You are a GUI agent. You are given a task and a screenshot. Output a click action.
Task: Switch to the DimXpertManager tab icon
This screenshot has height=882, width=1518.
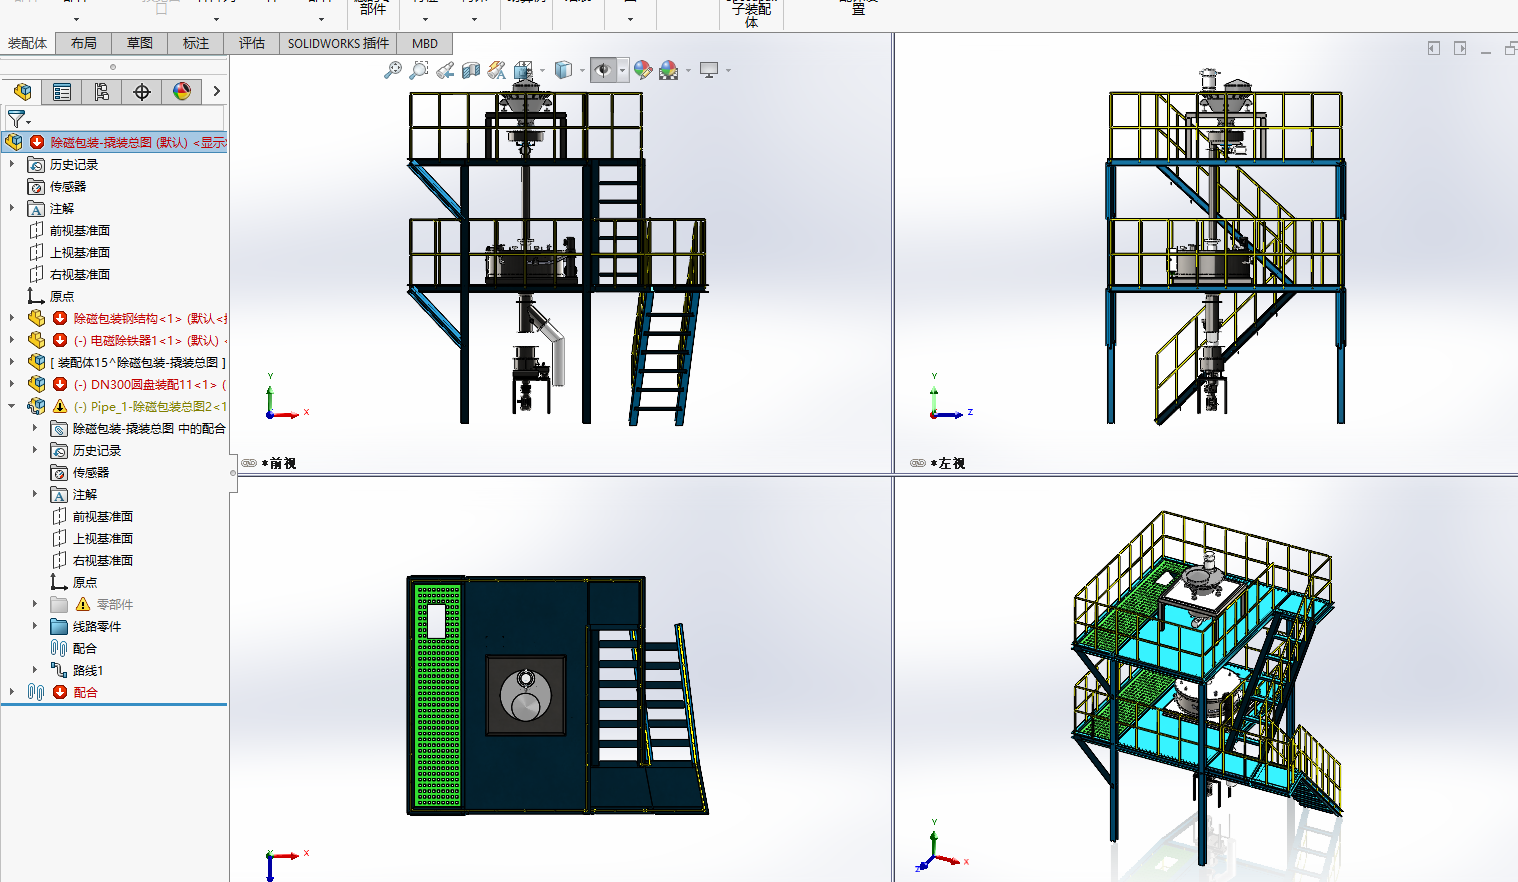[142, 92]
